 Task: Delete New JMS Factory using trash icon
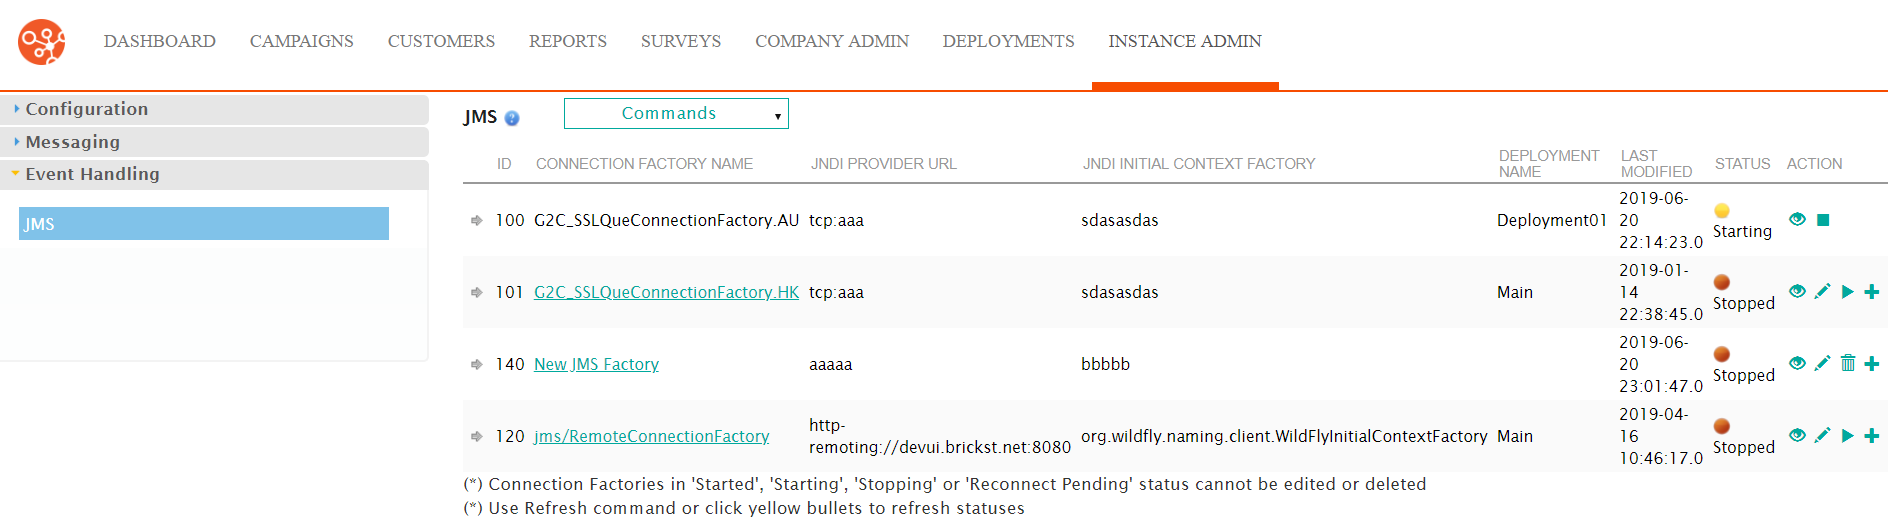click(x=1848, y=363)
